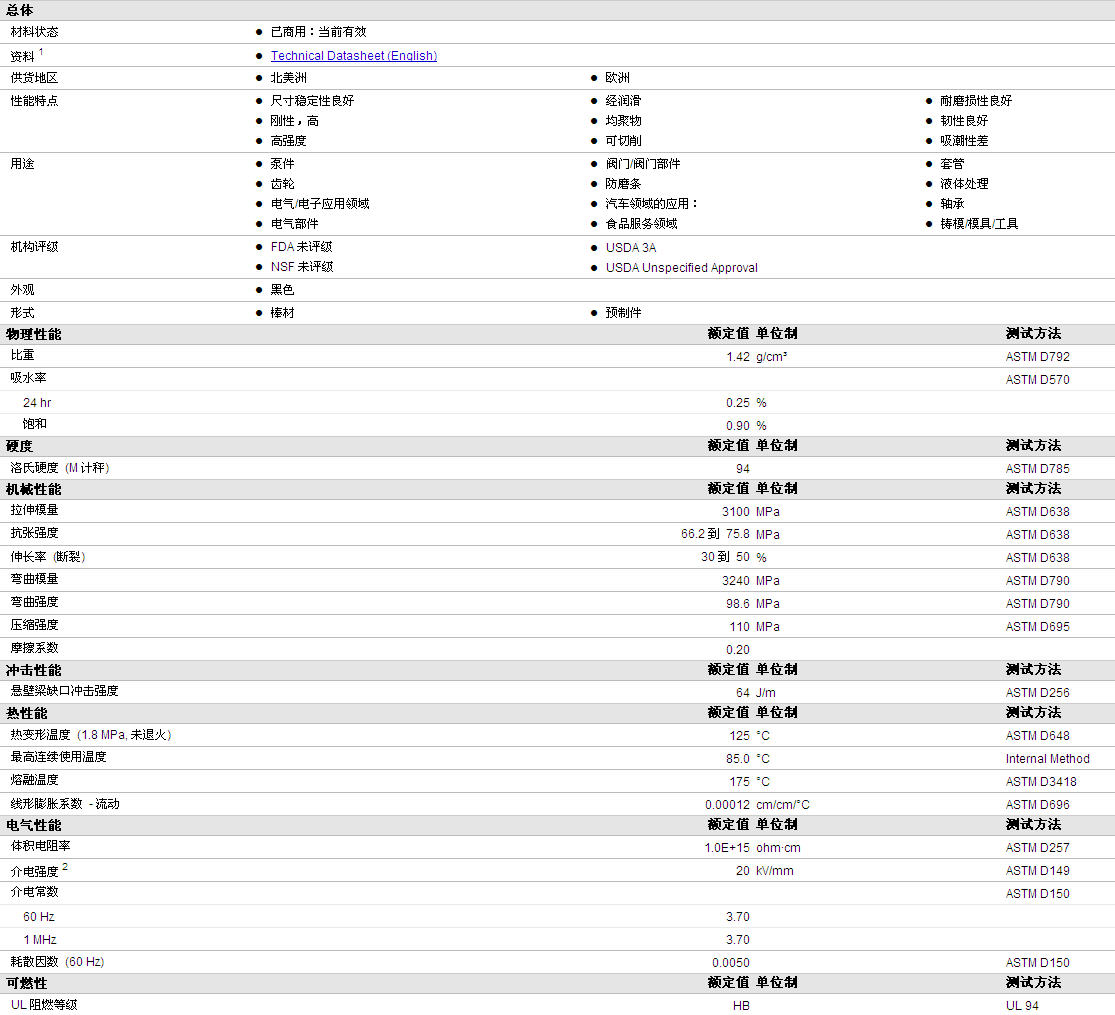This screenshot has width=1115, height=1015.
Task: Click the 北美洲 supply region
Action: point(289,78)
